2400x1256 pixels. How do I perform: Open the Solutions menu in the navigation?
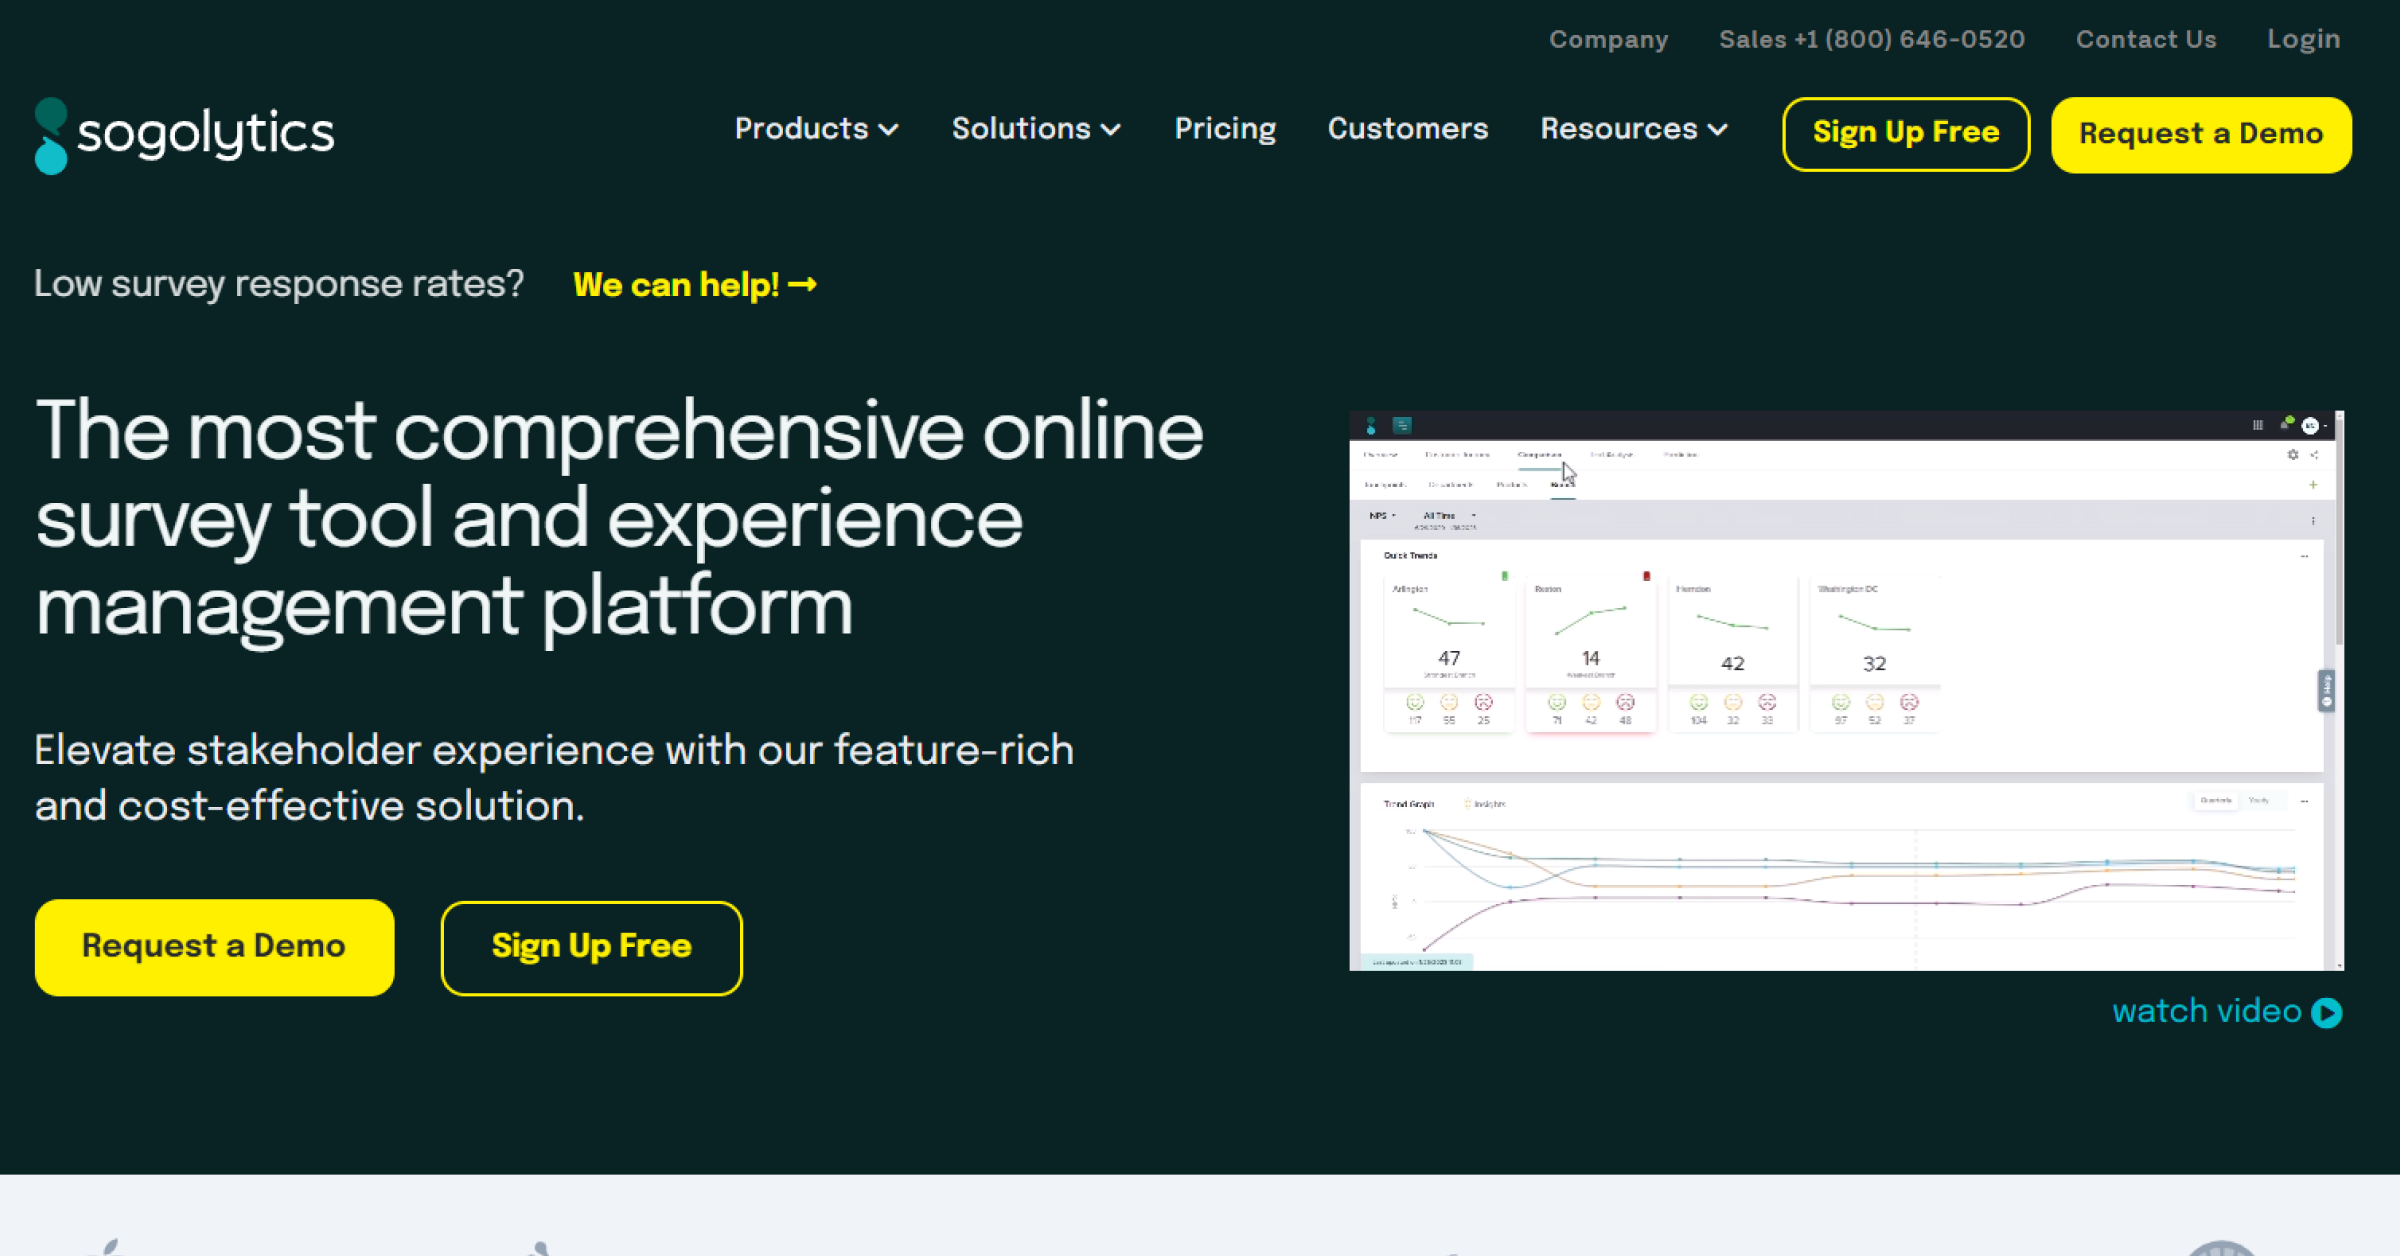[x=1035, y=129]
